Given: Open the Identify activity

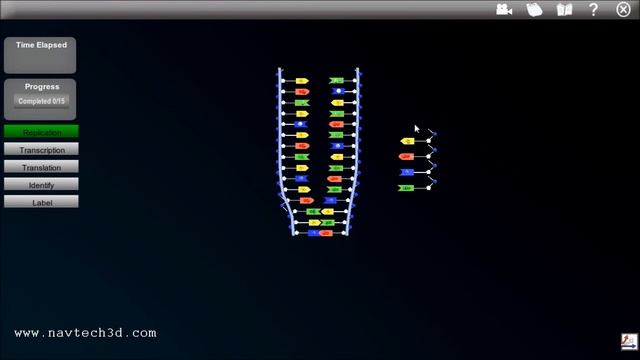Looking at the screenshot, I should [41, 184].
